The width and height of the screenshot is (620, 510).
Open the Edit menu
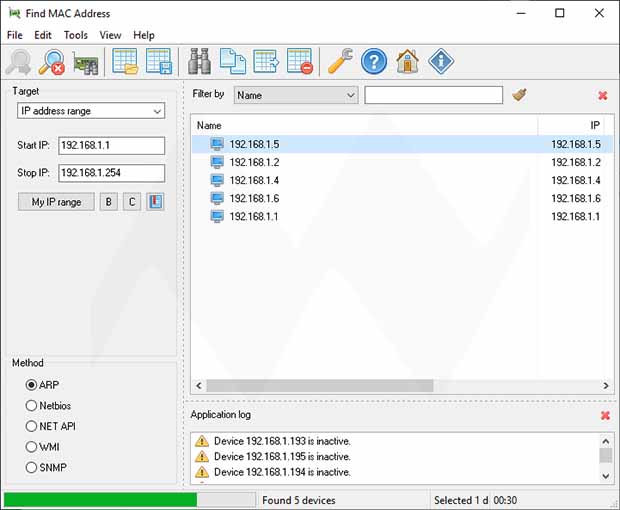point(43,35)
